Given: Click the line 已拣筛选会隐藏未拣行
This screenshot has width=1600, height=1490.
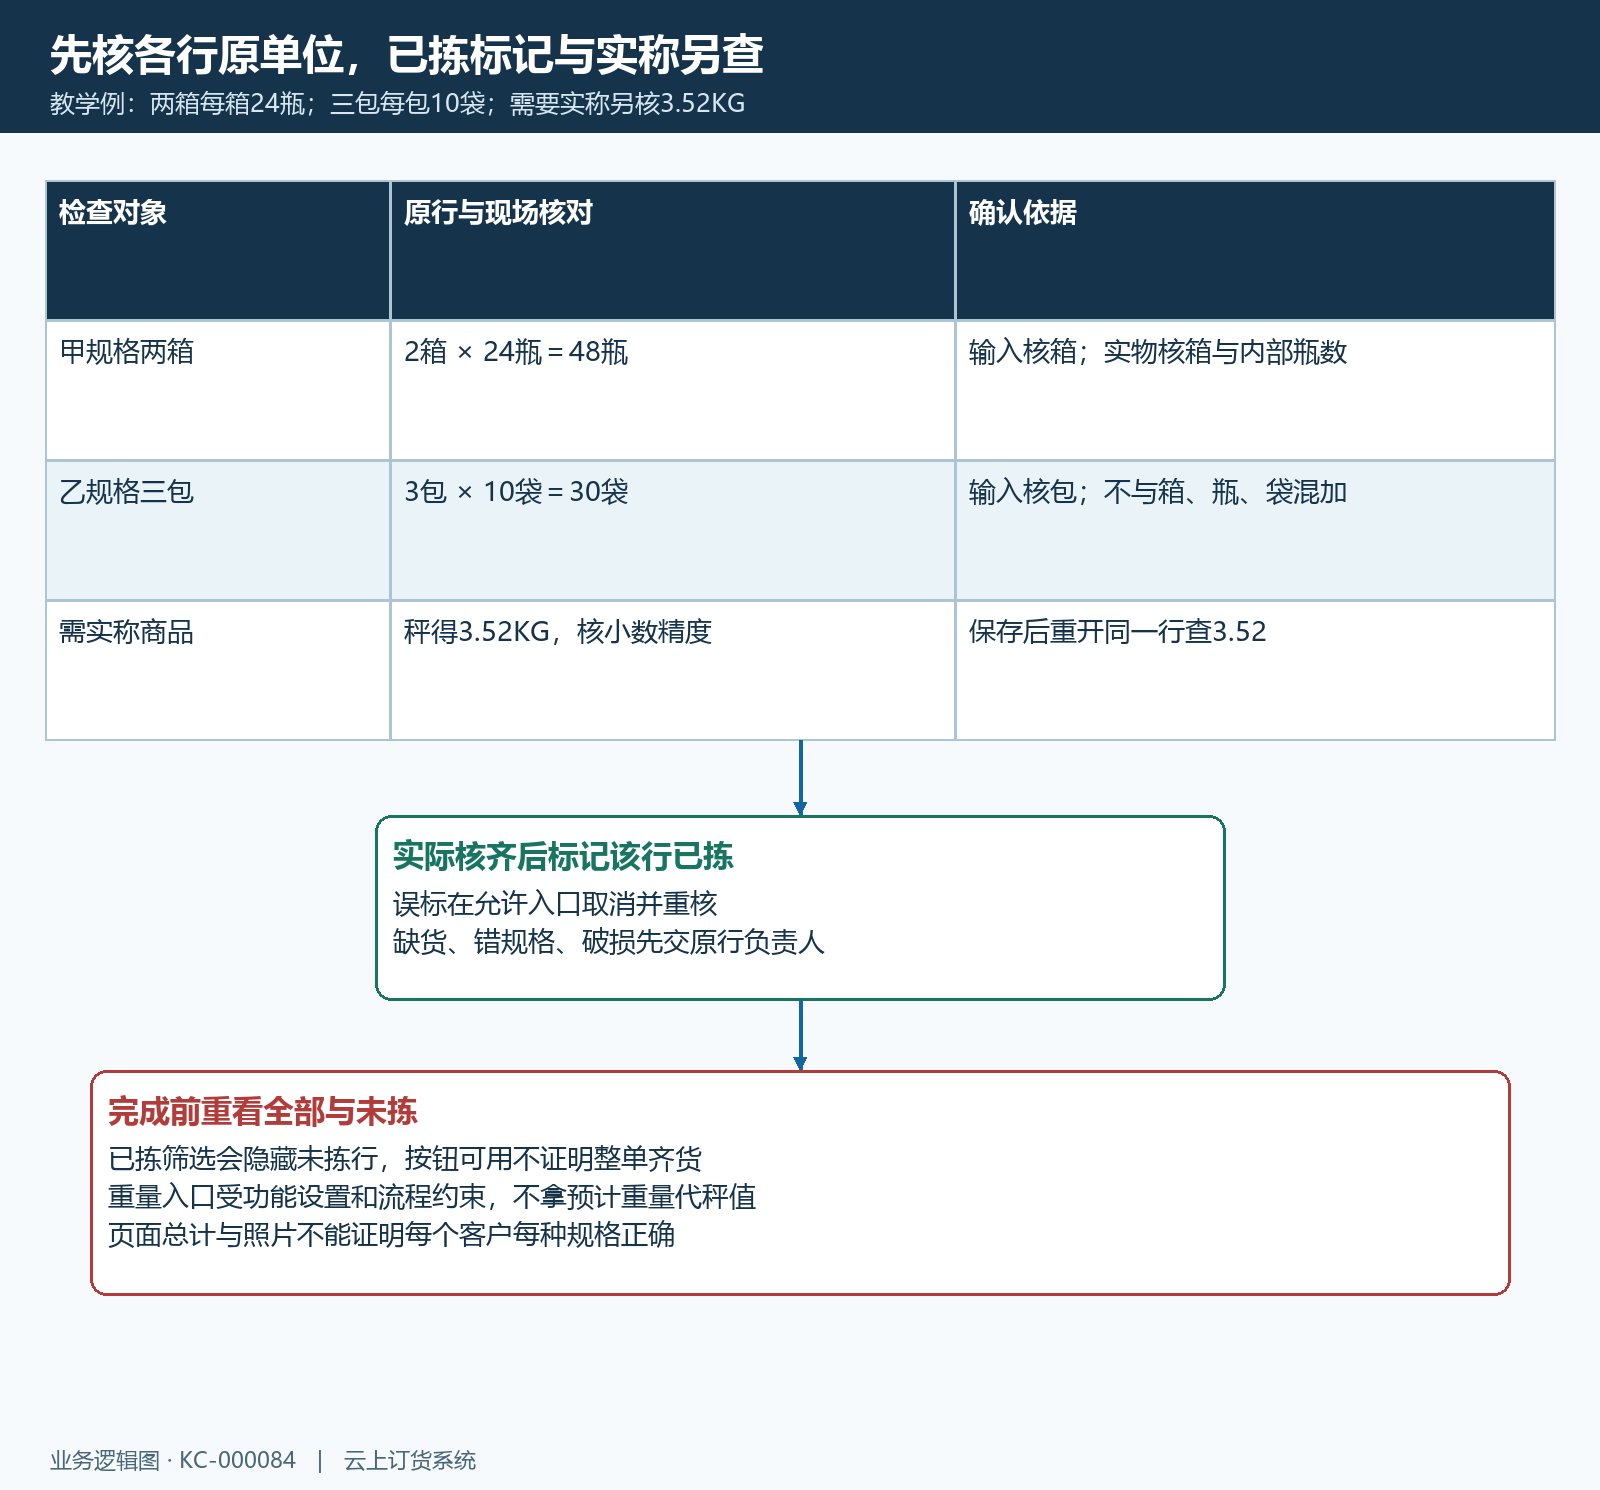Looking at the screenshot, I should pos(405,1159).
